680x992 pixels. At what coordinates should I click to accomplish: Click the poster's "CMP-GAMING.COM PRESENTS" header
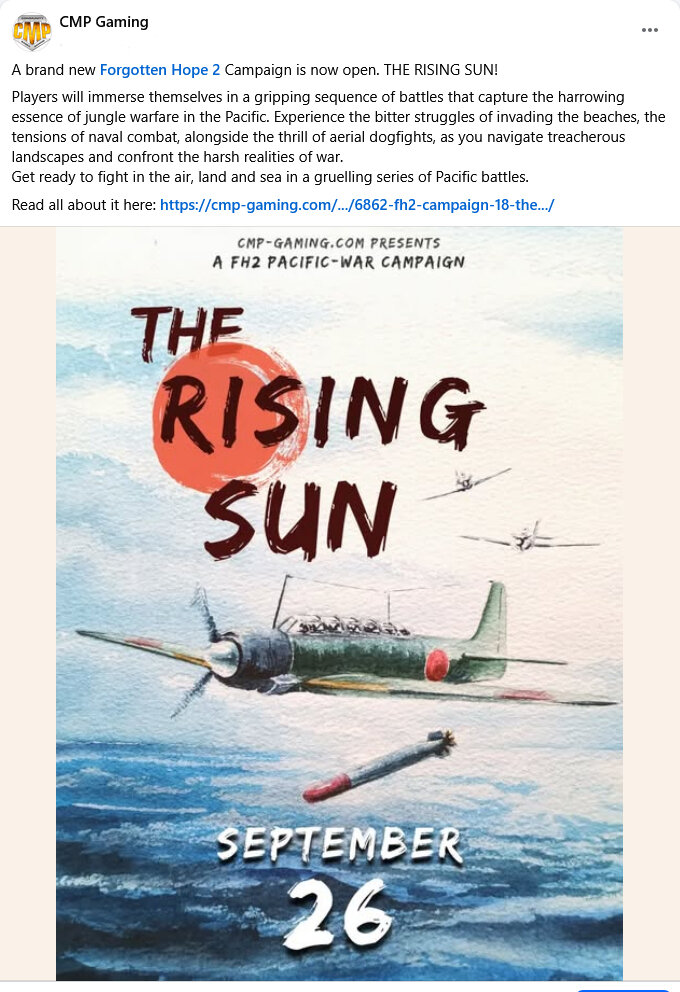coord(339,243)
